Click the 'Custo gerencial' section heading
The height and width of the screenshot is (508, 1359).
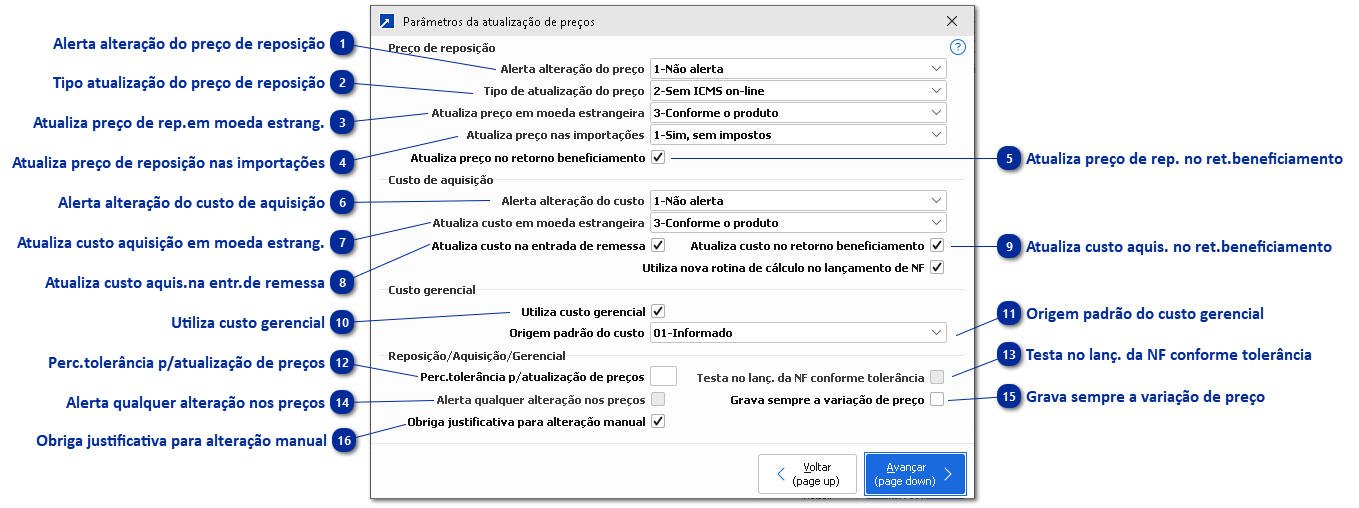(431, 290)
